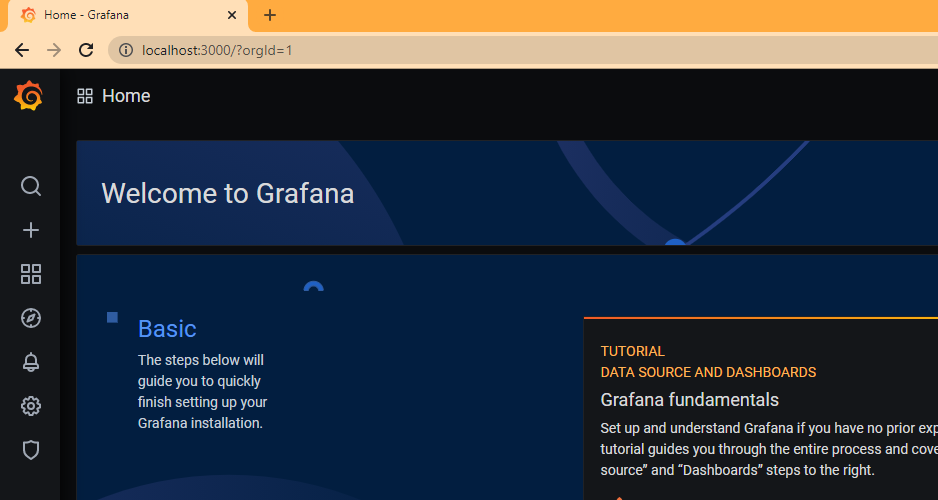
Task: Open the Home dashboard picker title
Action: pyautogui.click(x=126, y=96)
